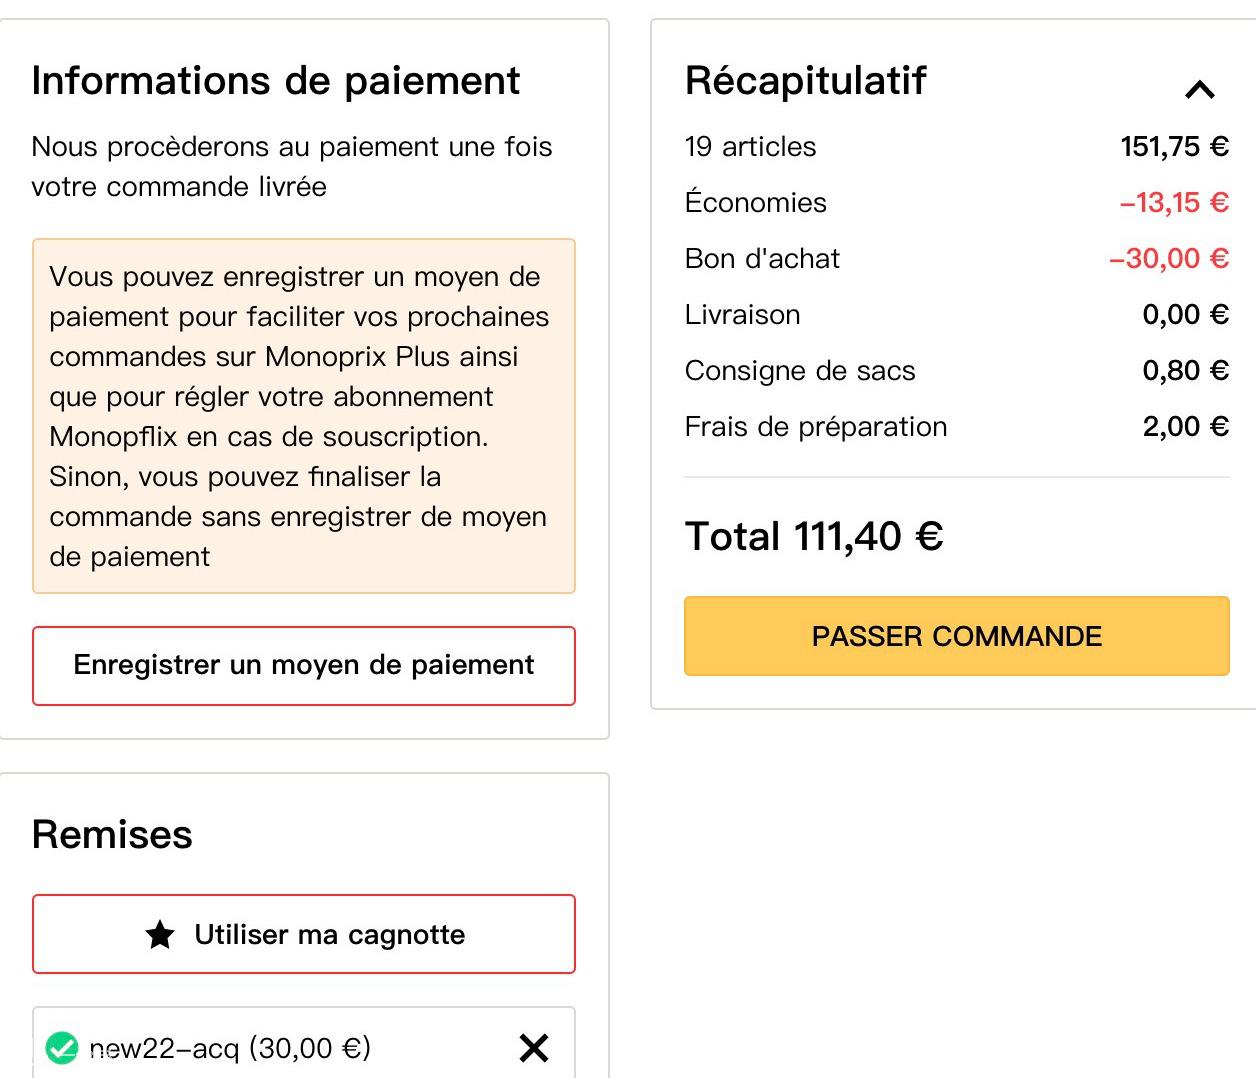The height and width of the screenshot is (1078, 1256).
Task: Click the green checkmark beside new22-acq
Action: (62, 1048)
